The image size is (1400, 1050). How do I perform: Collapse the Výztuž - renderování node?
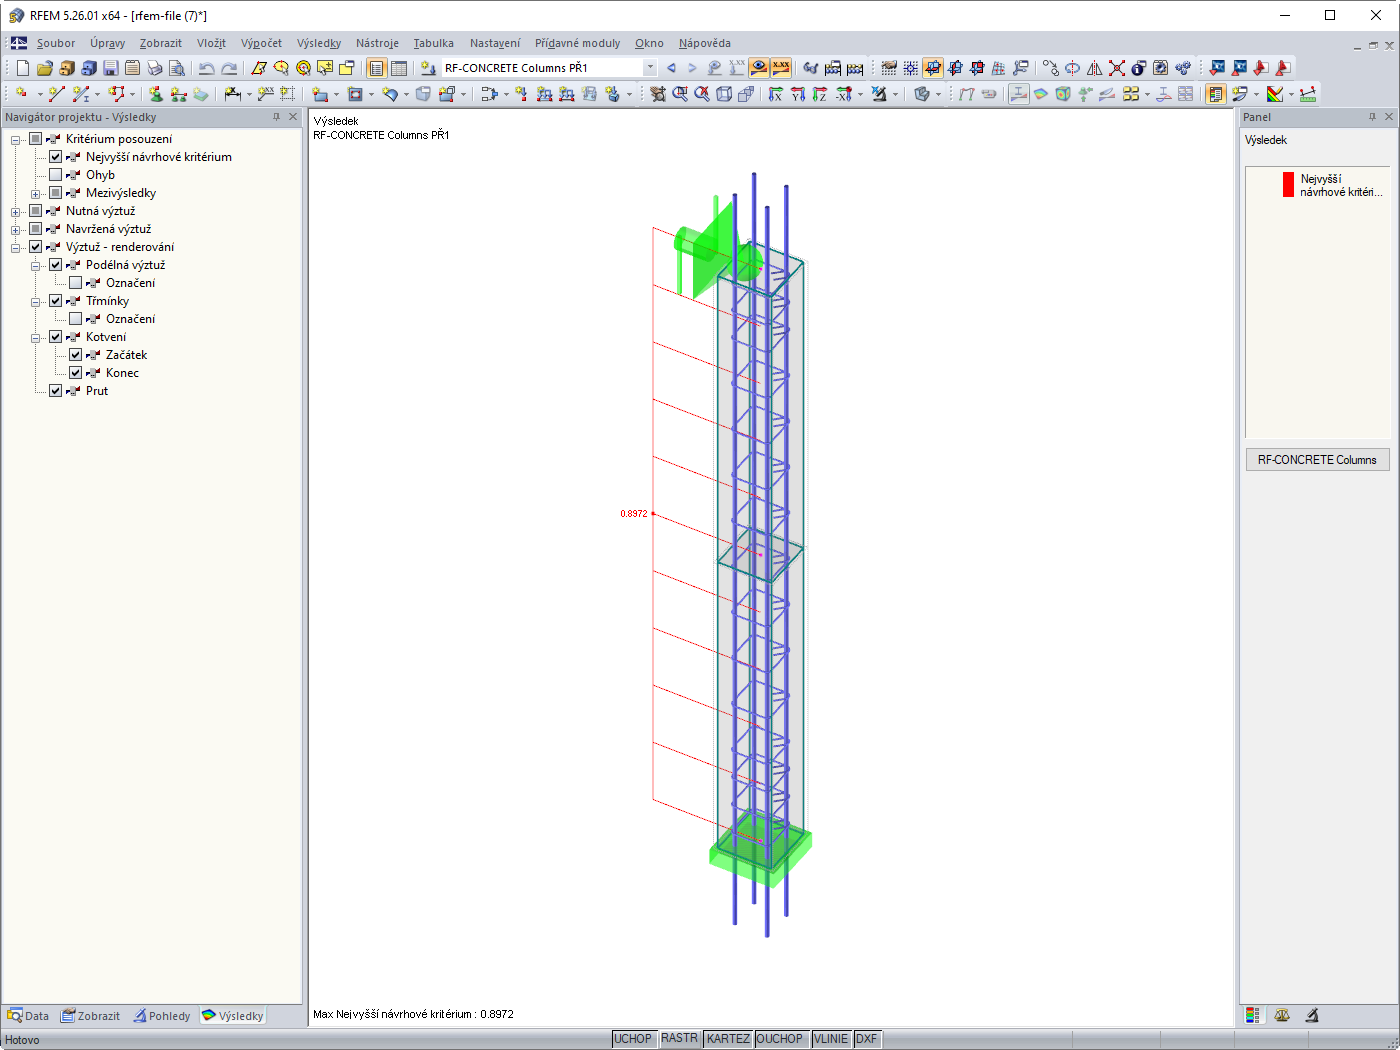tap(16, 248)
